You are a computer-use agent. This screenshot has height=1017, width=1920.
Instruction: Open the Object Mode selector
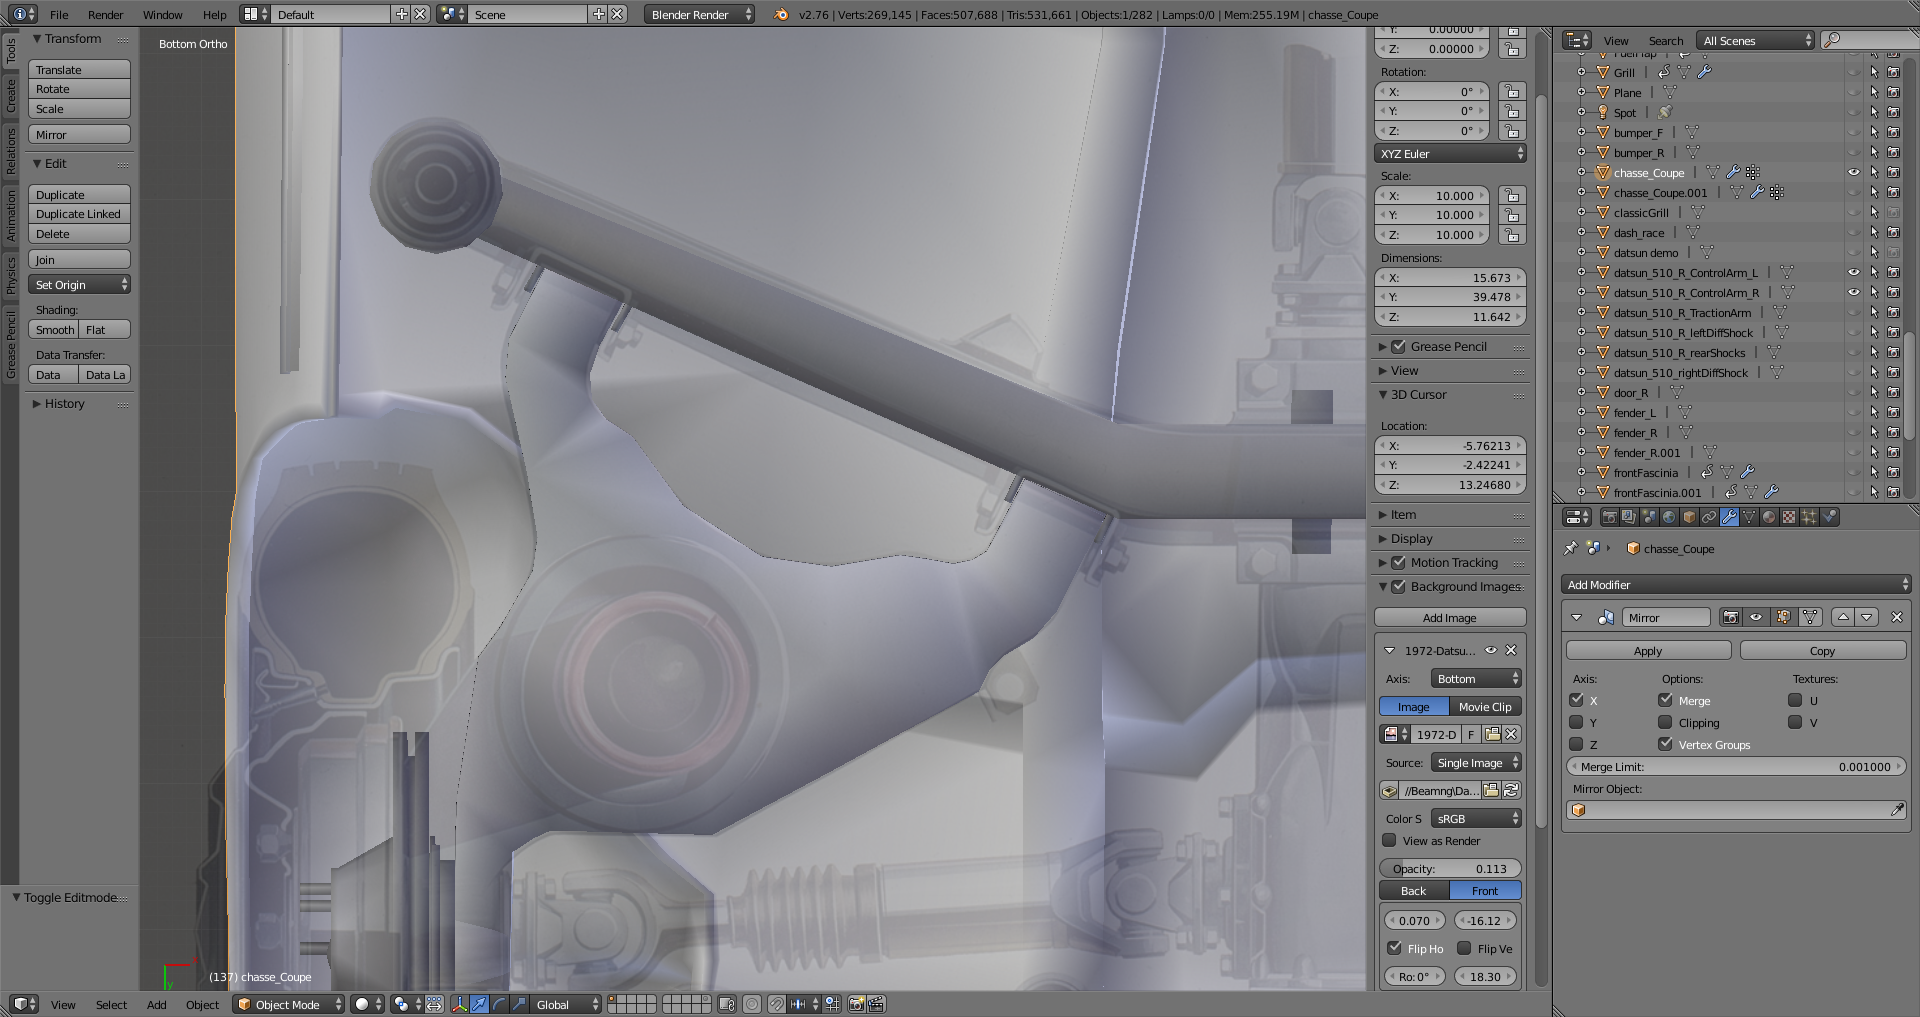click(x=289, y=1004)
